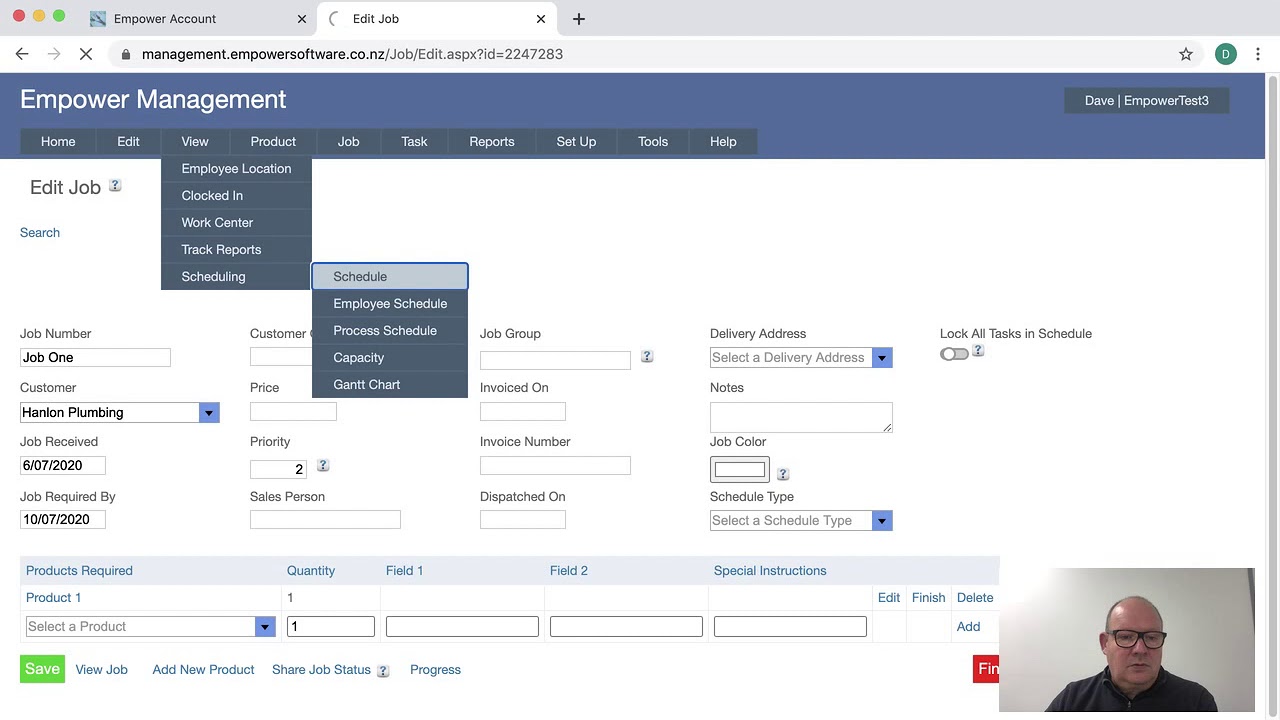Click the green Save button
This screenshot has height=720, width=1280.
pos(42,669)
